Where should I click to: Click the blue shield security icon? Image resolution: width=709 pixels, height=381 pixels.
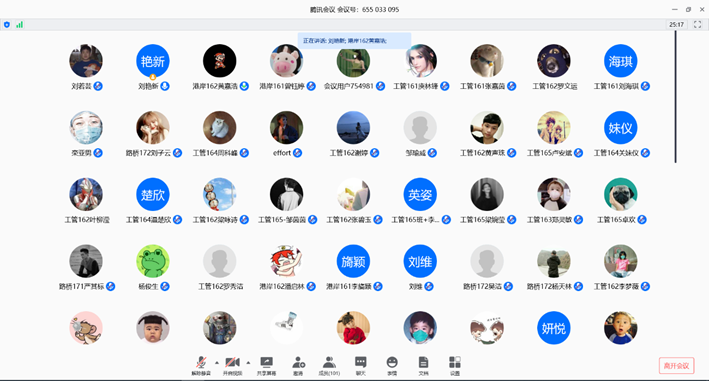[x=7, y=24]
